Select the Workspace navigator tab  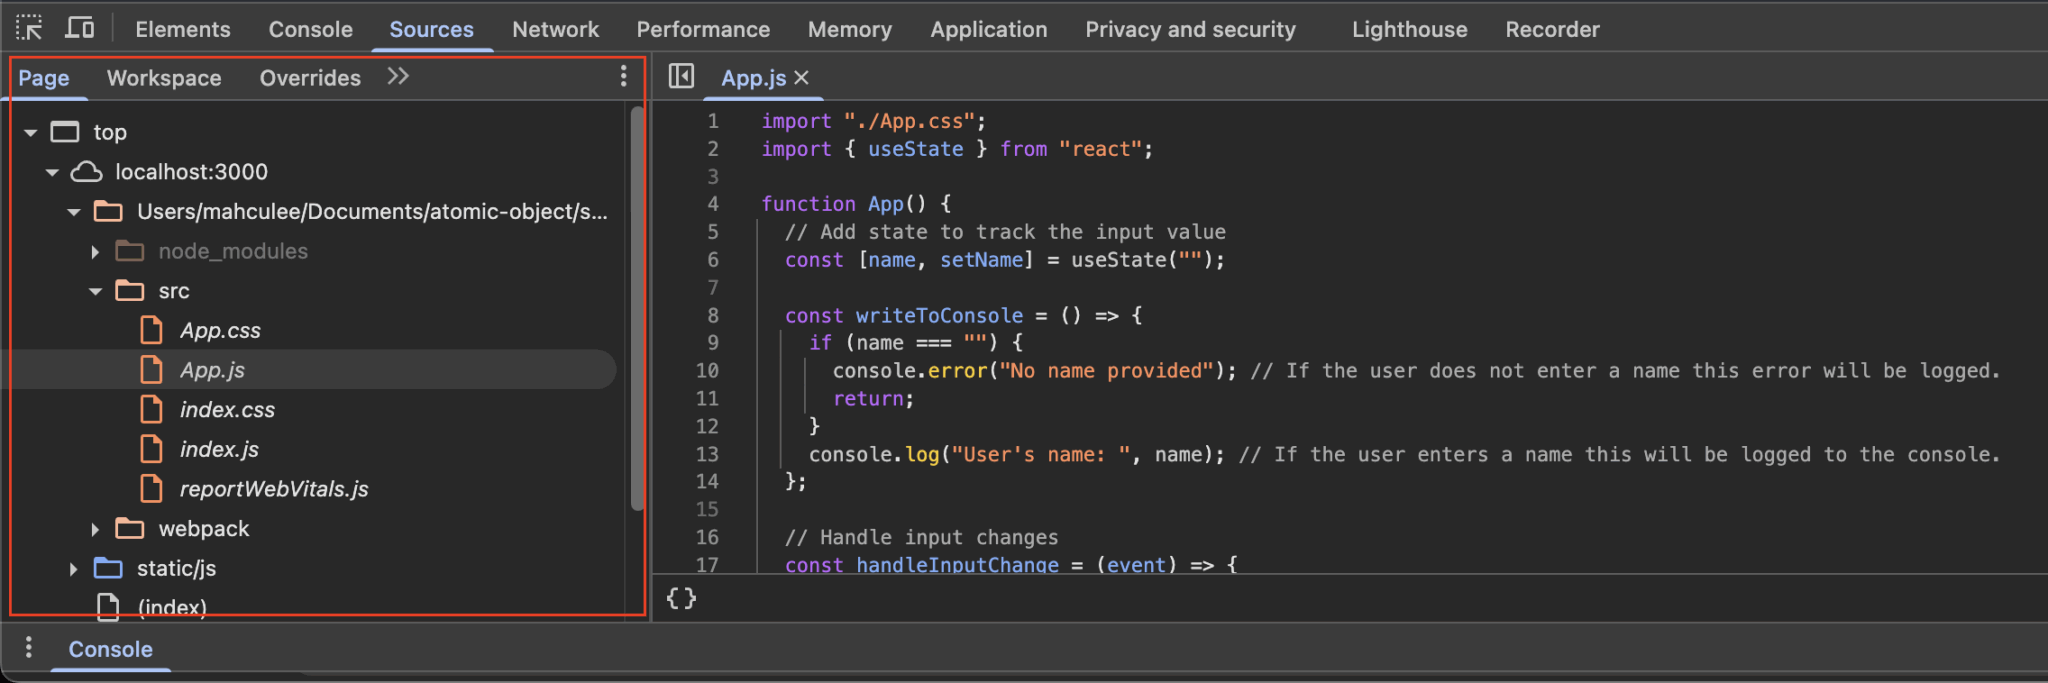(x=164, y=78)
